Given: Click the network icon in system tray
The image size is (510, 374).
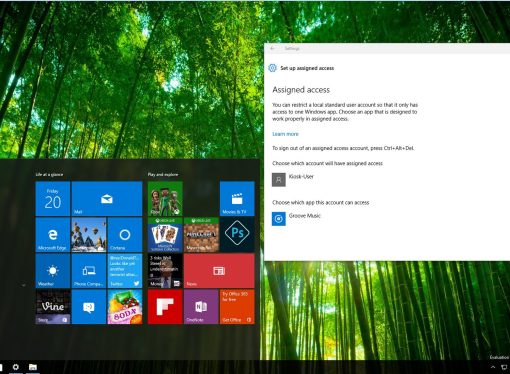Looking at the screenshot, I should coord(504,367).
